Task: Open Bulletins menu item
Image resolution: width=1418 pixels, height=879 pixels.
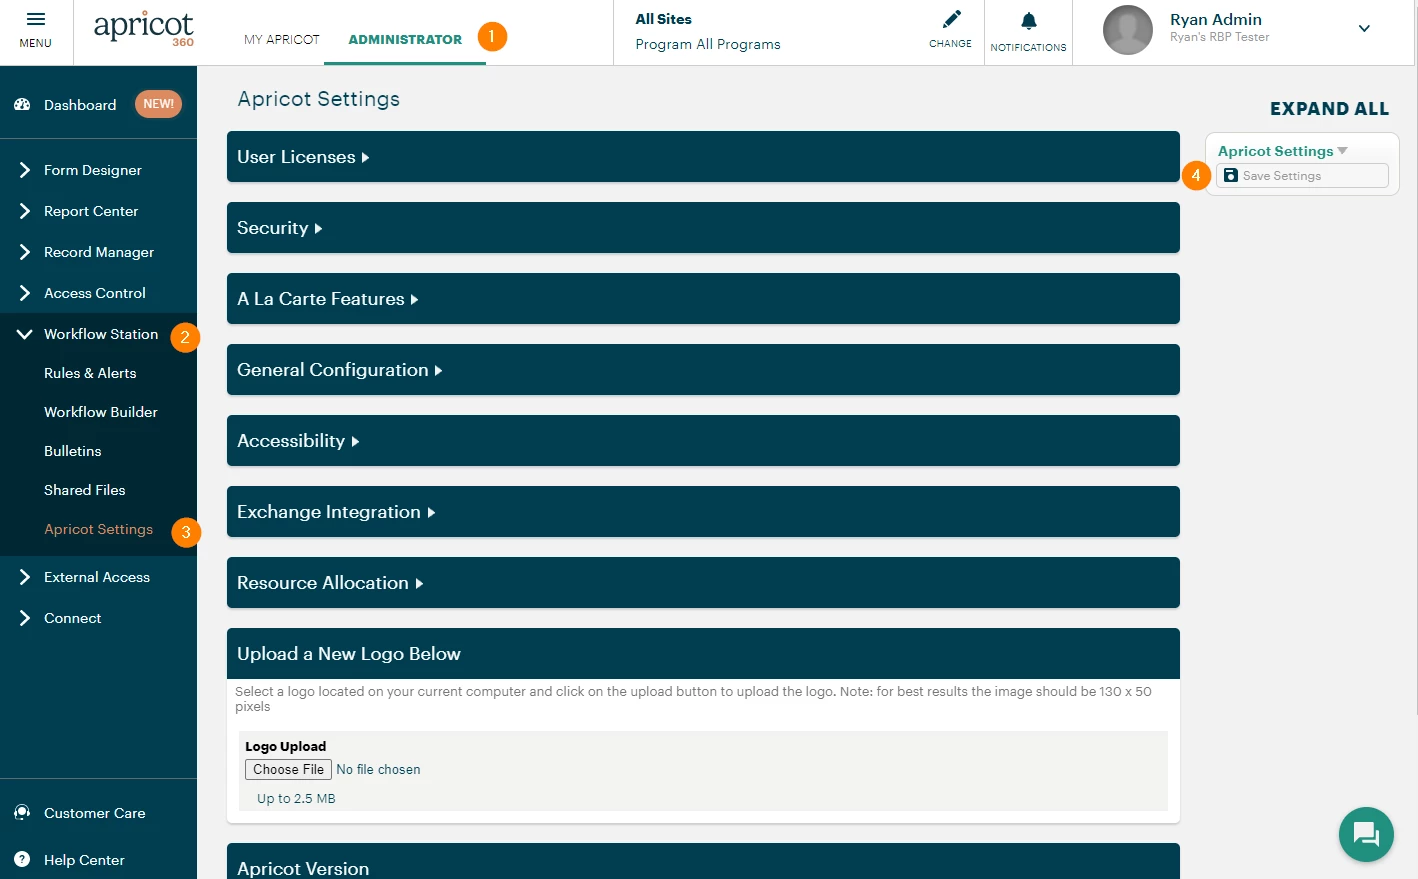Action: point(73,451)
